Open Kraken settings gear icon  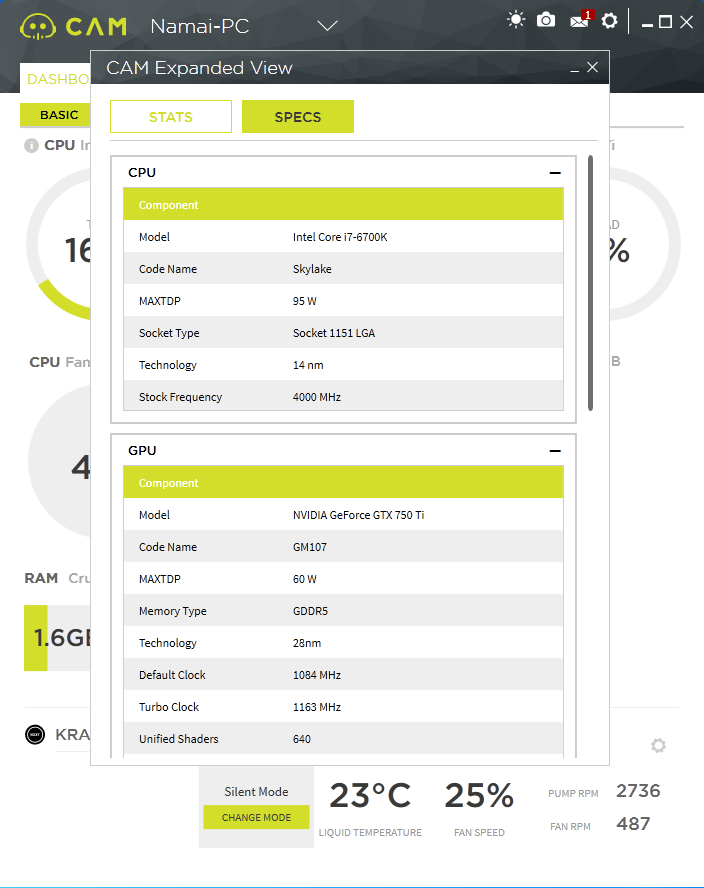[x=658, y=745]
